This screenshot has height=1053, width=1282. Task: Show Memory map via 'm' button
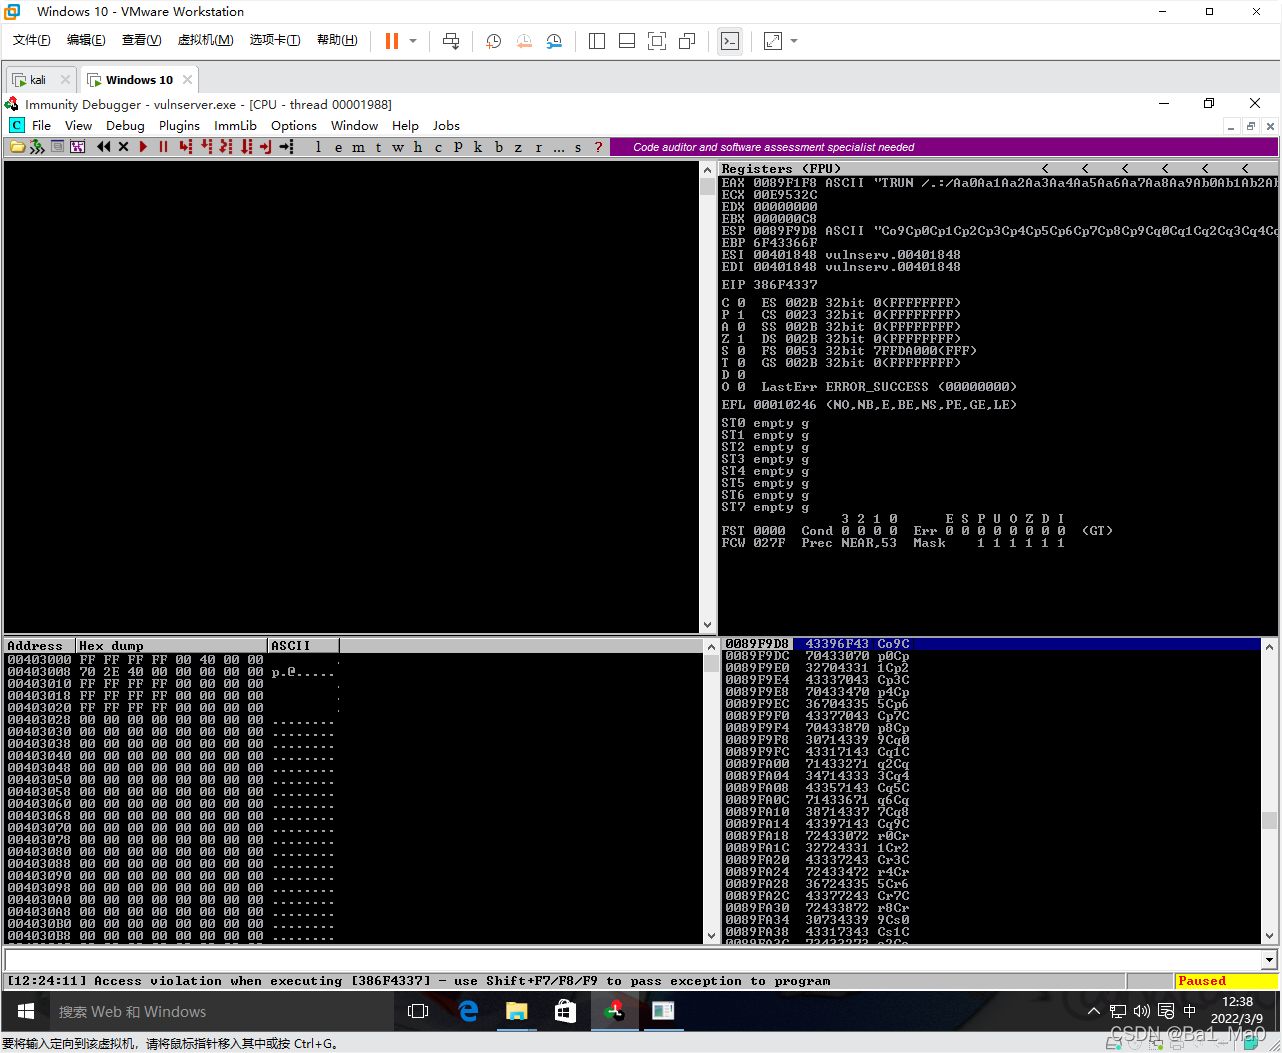pos(358,147)
